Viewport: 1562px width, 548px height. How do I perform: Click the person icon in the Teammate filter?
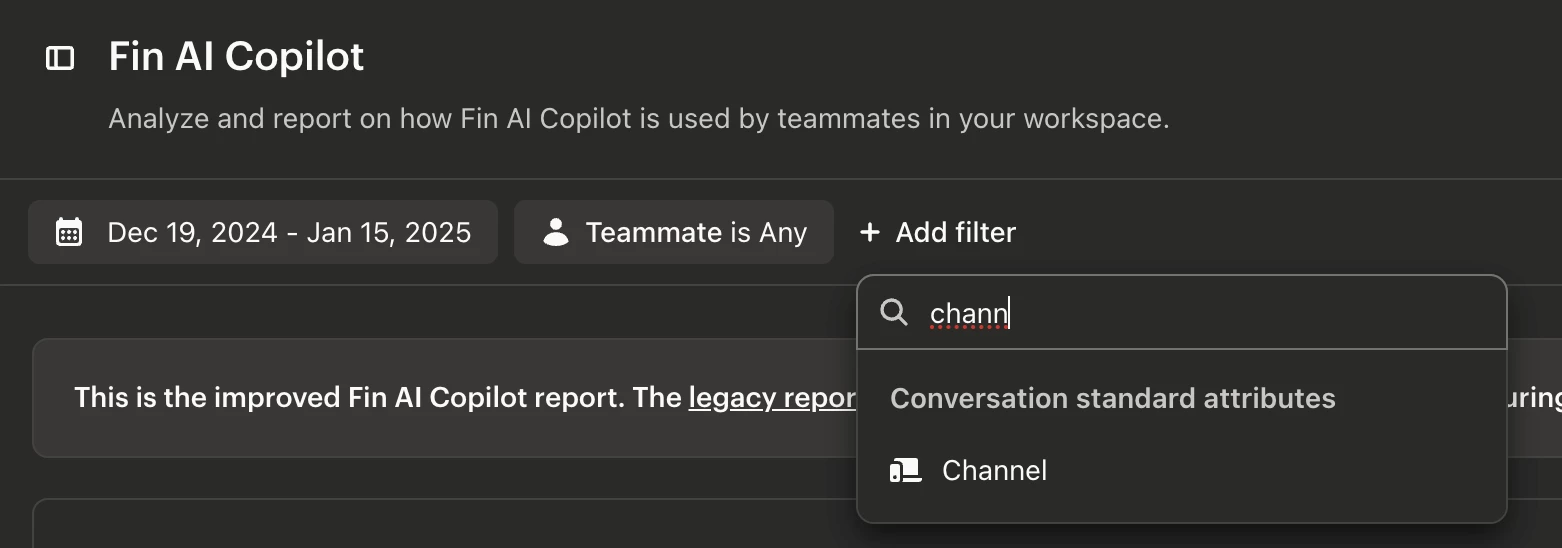click(x=556, y=232)
